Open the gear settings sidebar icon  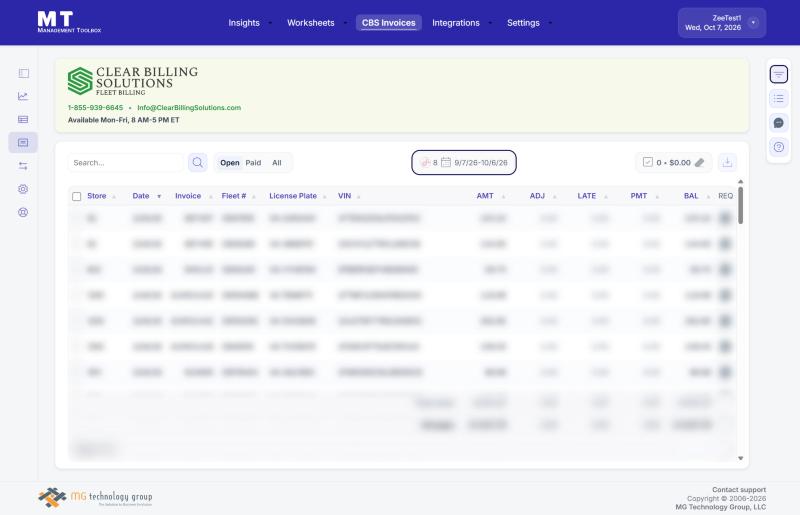23,189
